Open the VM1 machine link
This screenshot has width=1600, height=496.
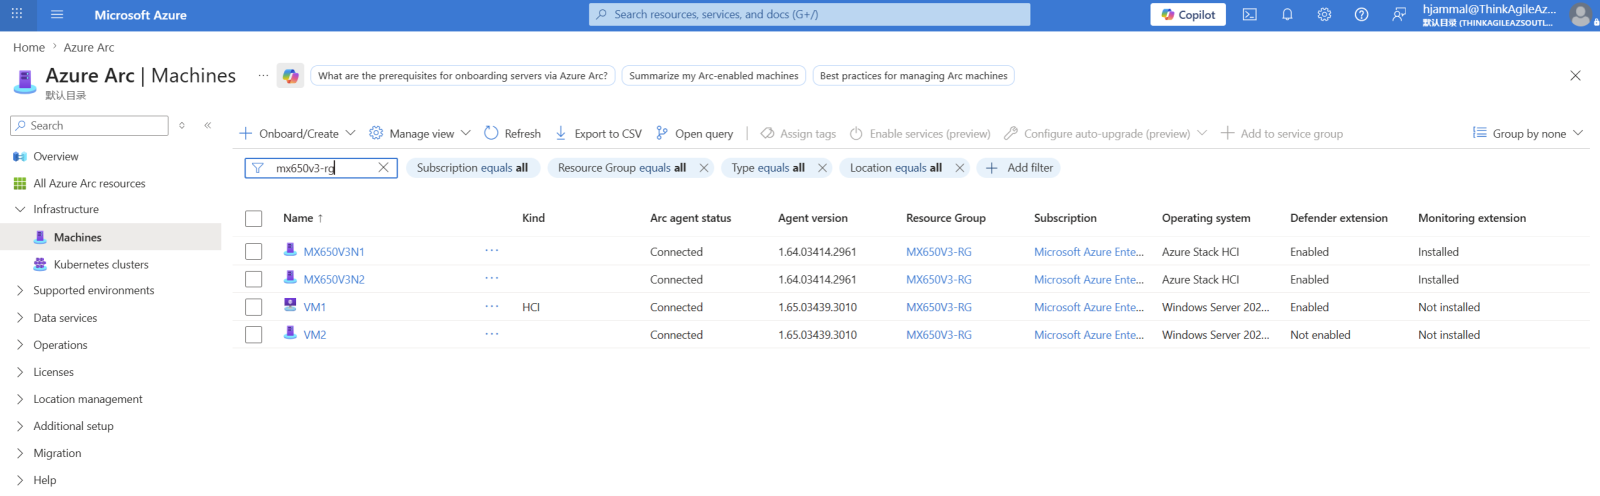(x=315, y=307)
